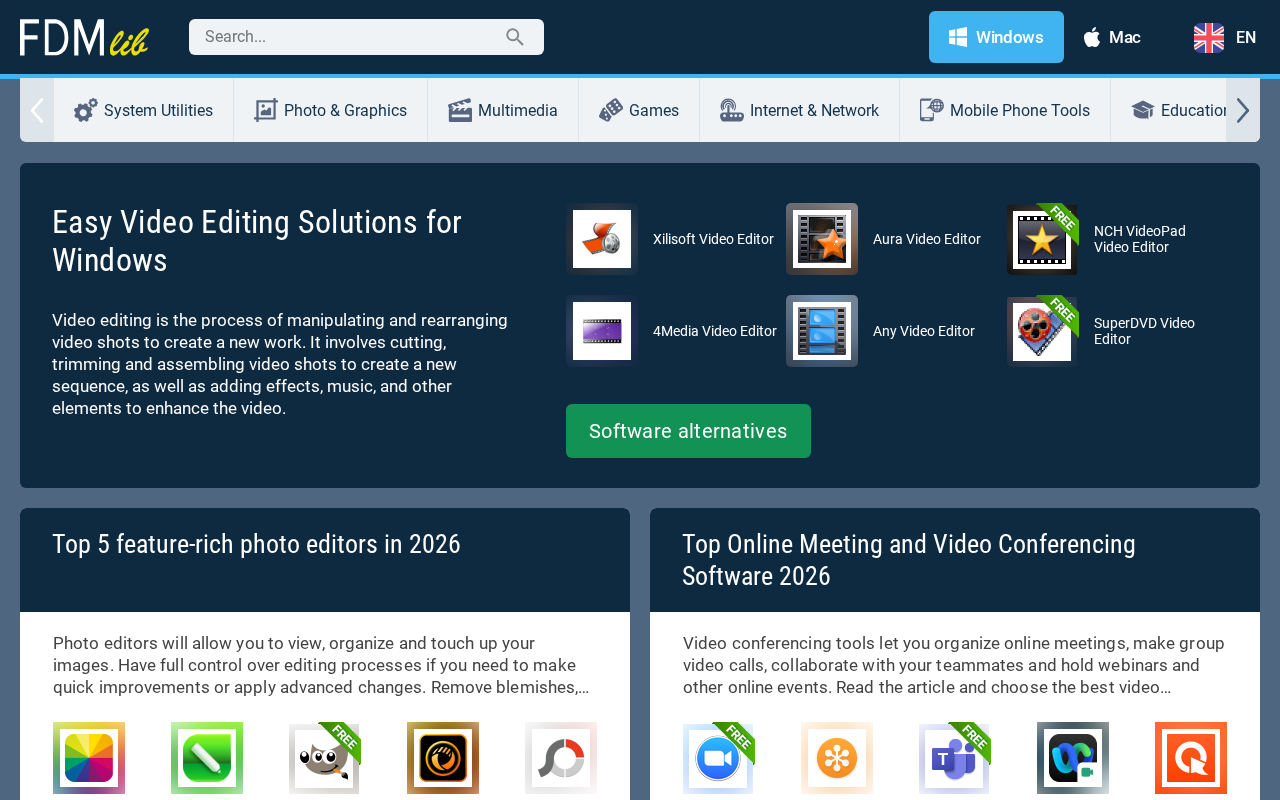This screenshot has width=1280, height=800.
Task: Click the Software alternatives button
Action: (x=688, y=431)
